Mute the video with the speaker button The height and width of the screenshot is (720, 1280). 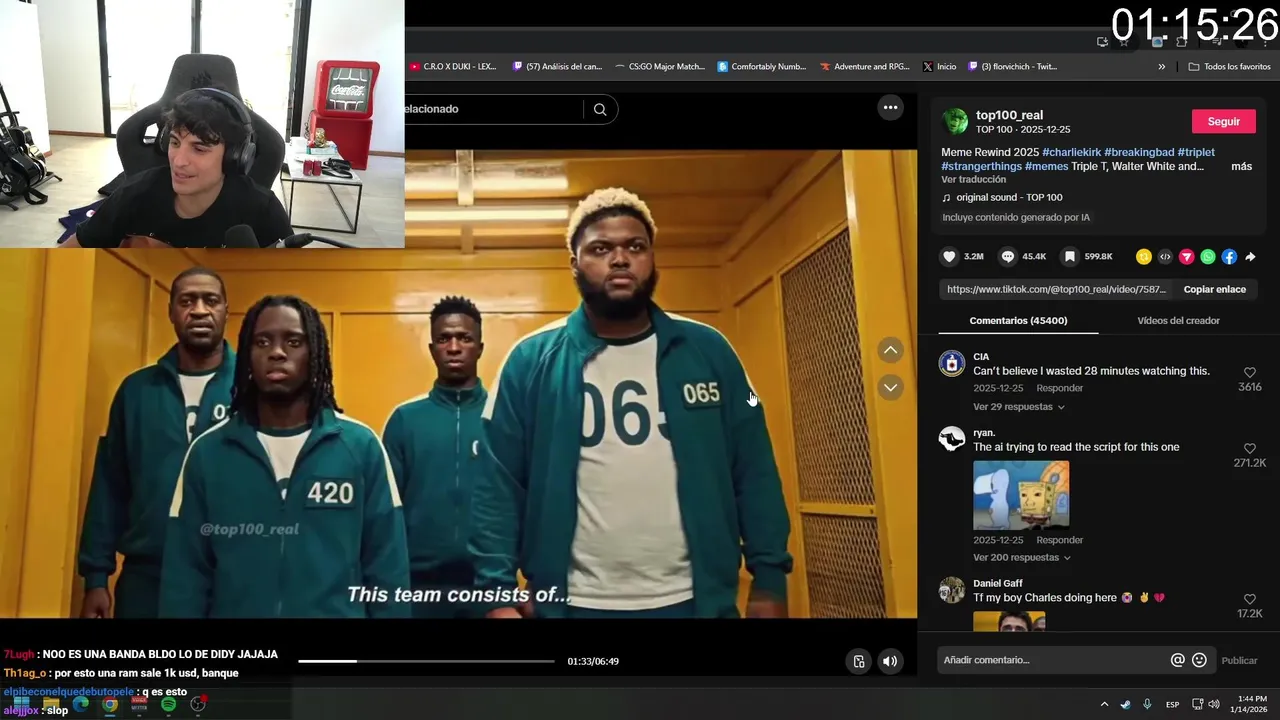point(890,661)
